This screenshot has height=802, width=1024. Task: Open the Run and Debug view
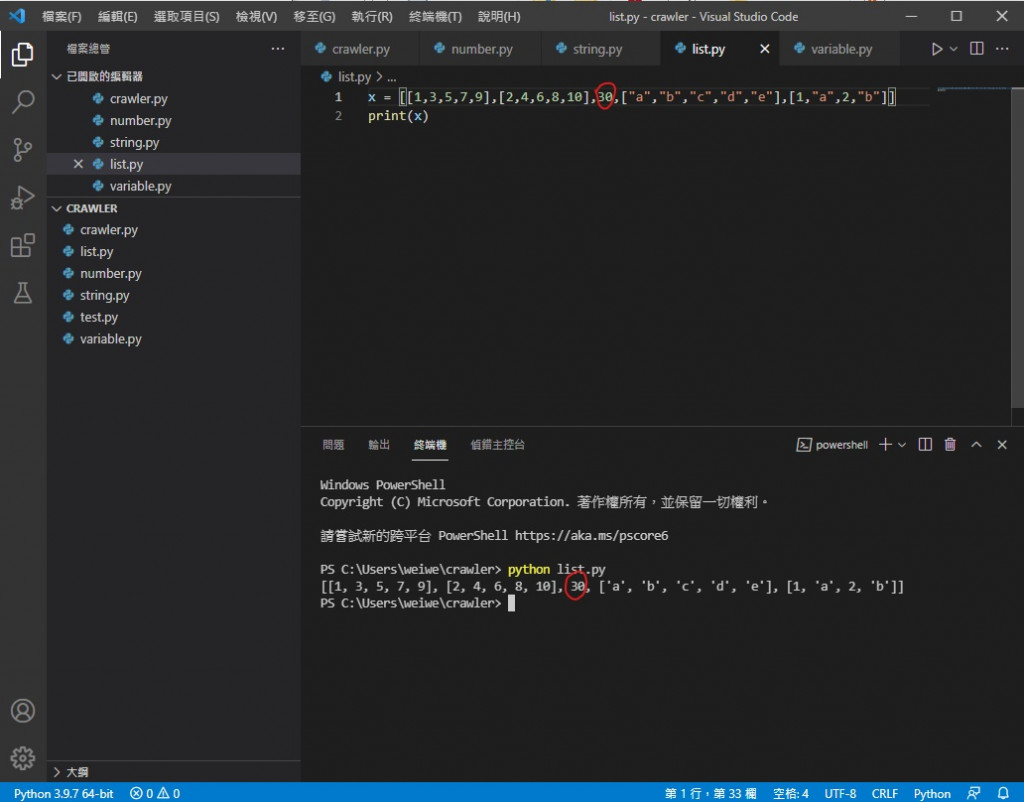22,197
